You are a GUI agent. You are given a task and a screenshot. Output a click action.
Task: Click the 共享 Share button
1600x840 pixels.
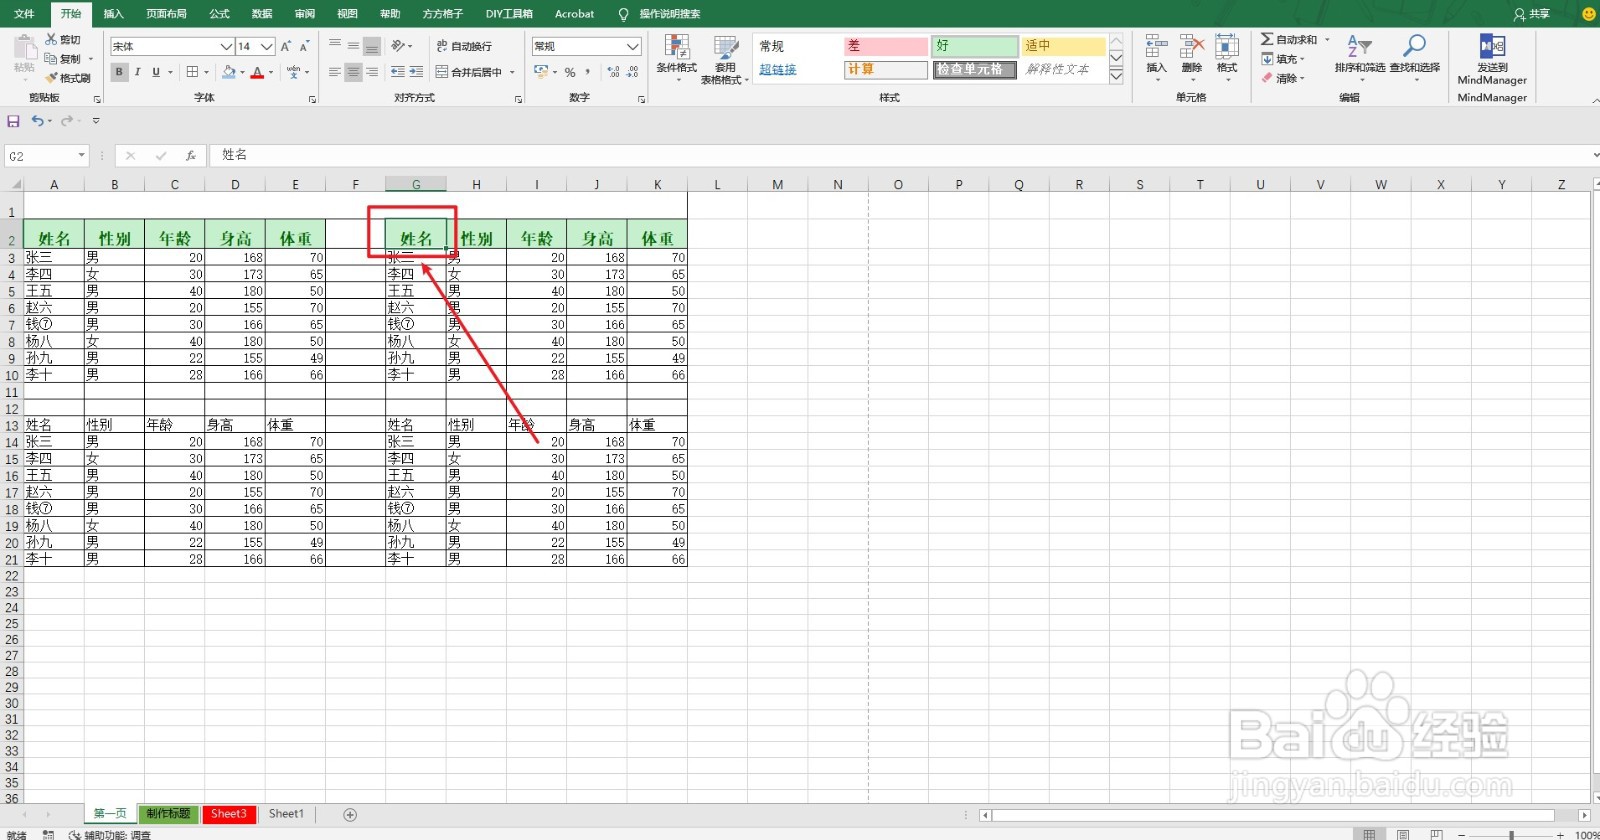pos(1531,14)
